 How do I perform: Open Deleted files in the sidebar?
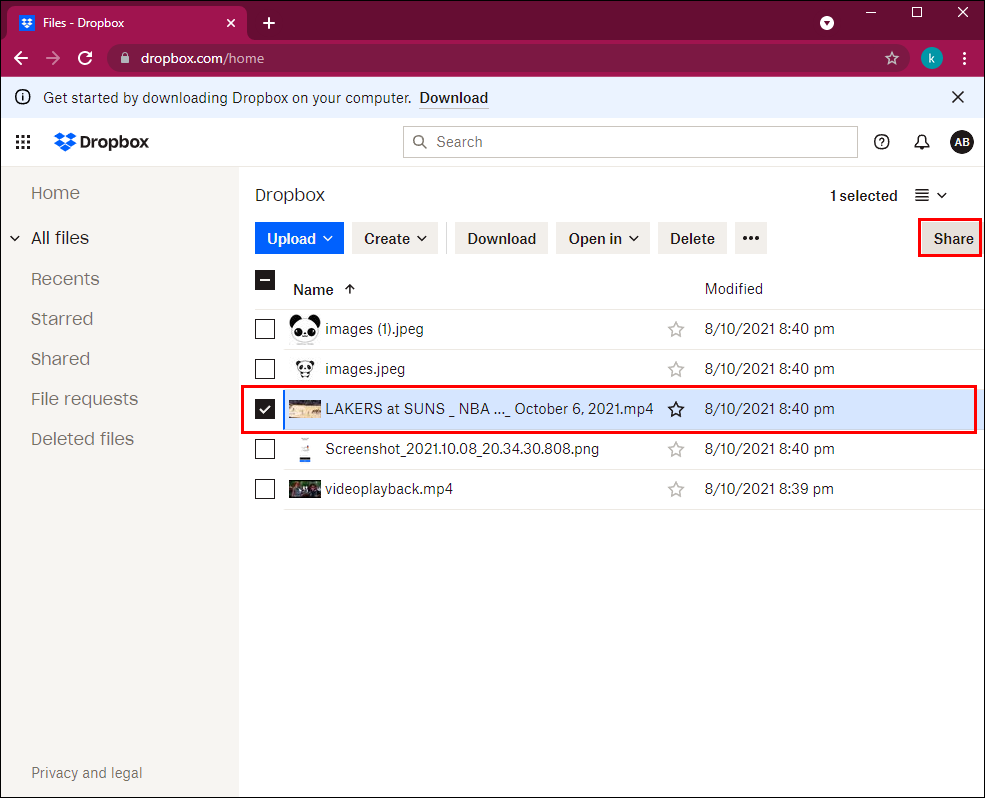tap(83, 439)
